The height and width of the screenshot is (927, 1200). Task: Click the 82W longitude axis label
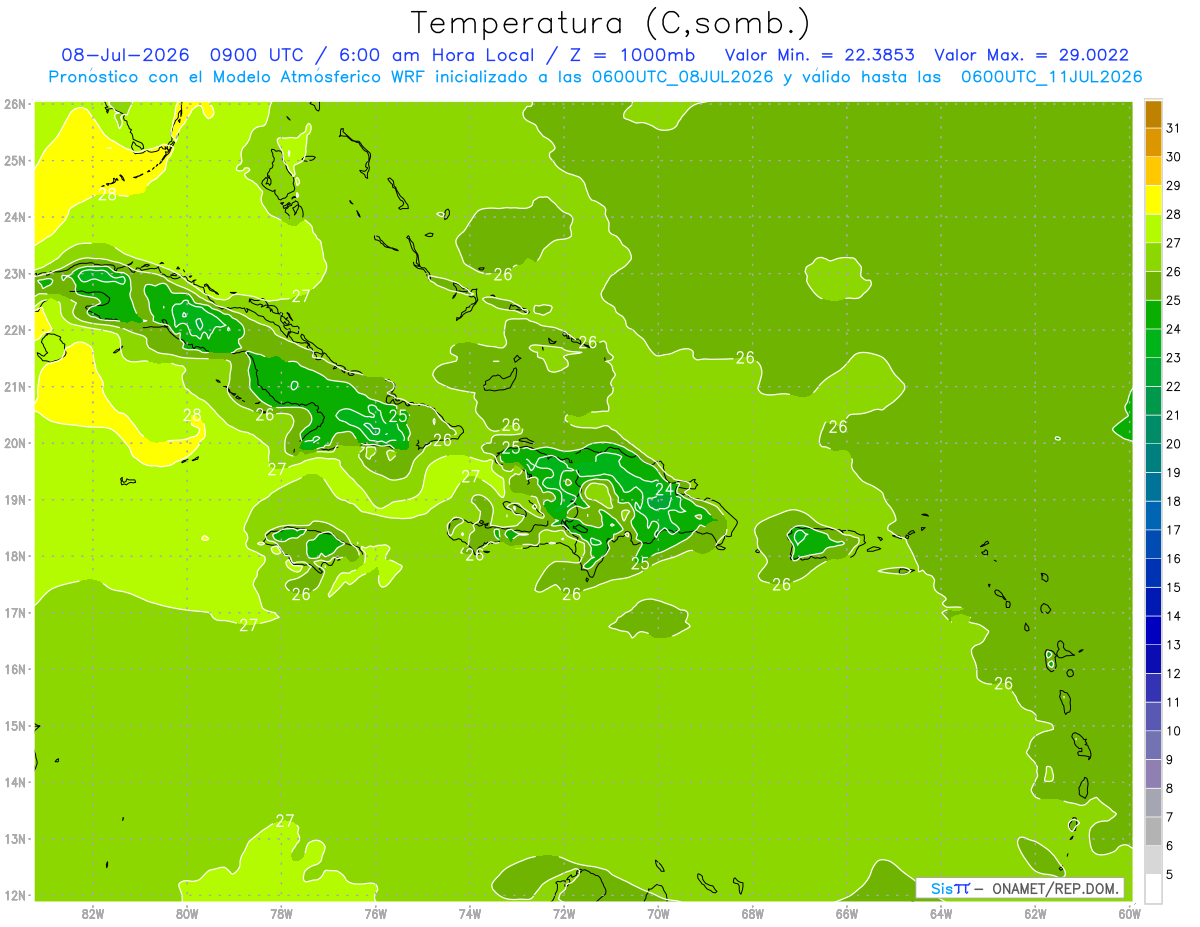(x=93, y=913)
